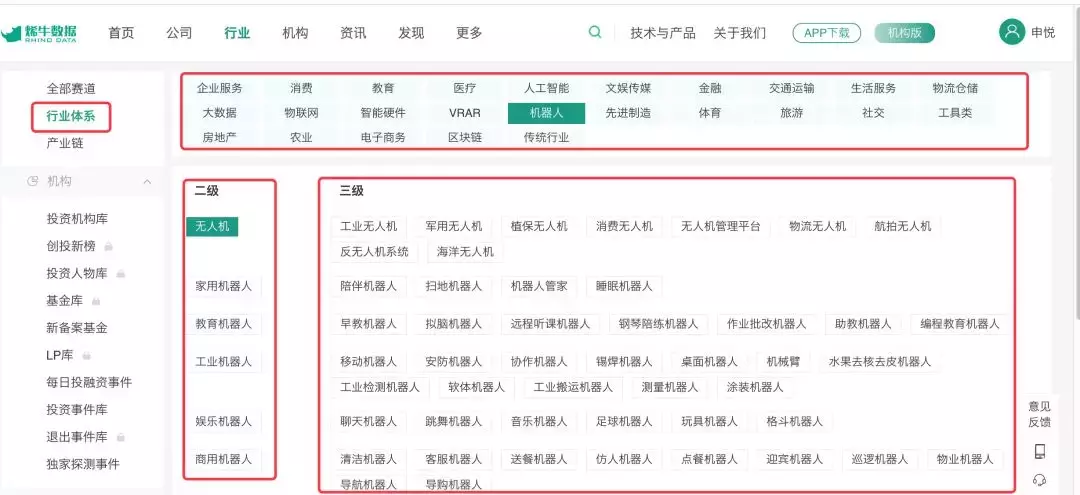Image resolution: width=1080 pixels, height=495 pixels.
Task: Open 公司 in top navigation
Action: (x=179, y=33)
